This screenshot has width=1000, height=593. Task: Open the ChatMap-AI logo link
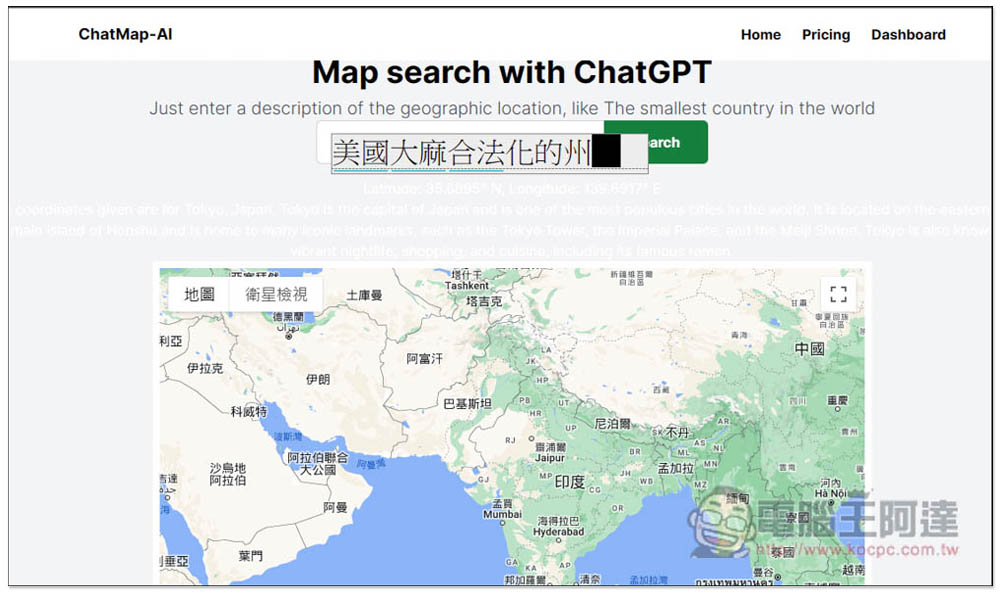pyautogui.click(x=125, y=34)
